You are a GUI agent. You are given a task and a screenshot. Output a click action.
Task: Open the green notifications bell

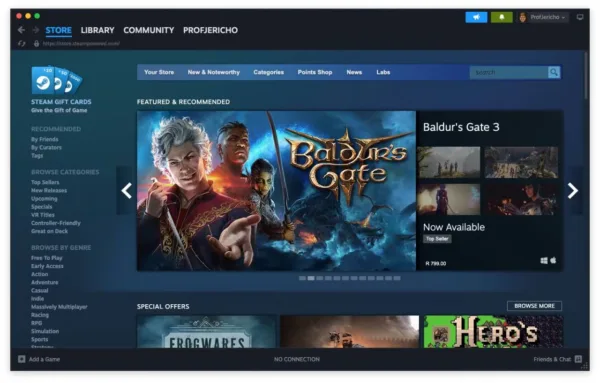[x=501, y=17]
